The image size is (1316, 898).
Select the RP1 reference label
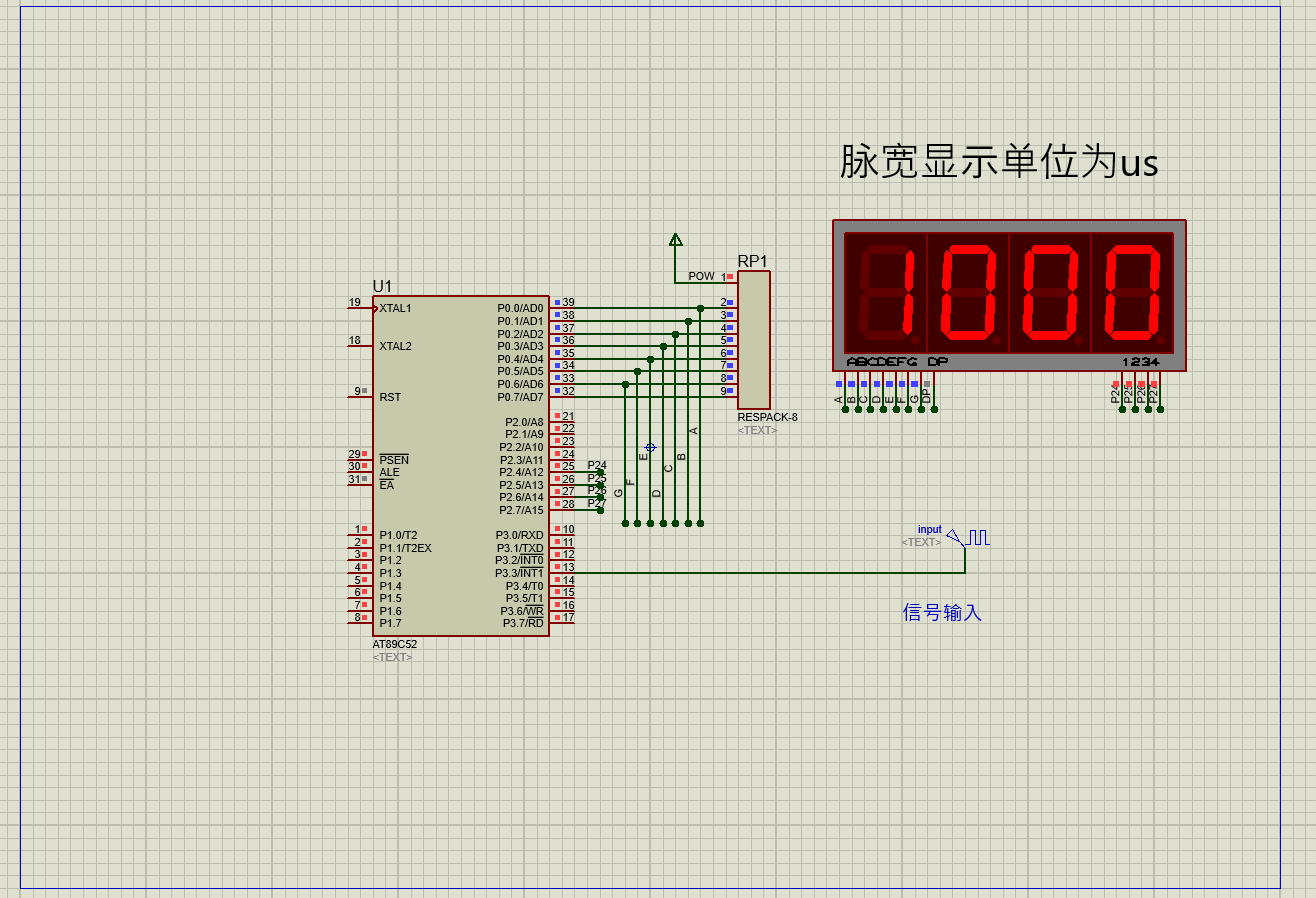point(752,261)
